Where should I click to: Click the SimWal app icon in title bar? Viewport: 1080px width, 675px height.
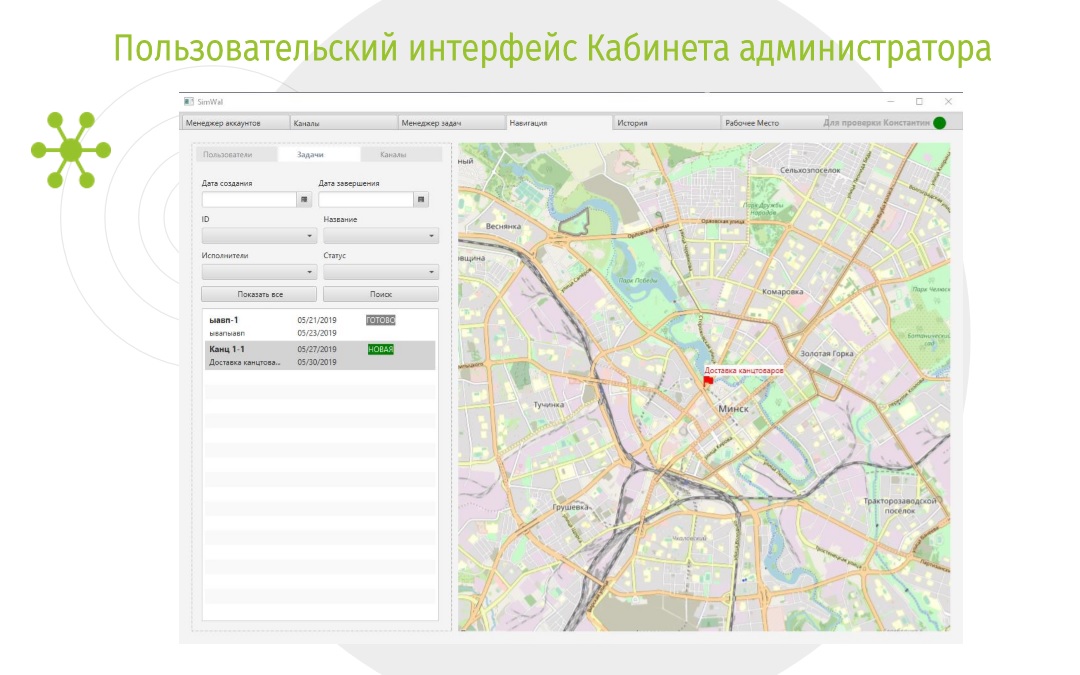tap(189, 101)
